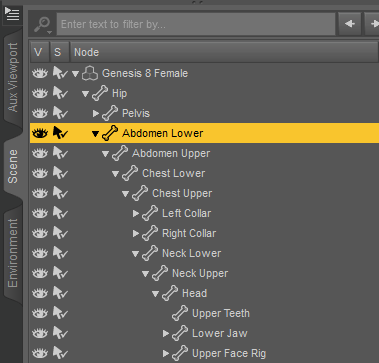
Task: Toggle selectability arrow for Pelvis
Action: click(60, 113)
